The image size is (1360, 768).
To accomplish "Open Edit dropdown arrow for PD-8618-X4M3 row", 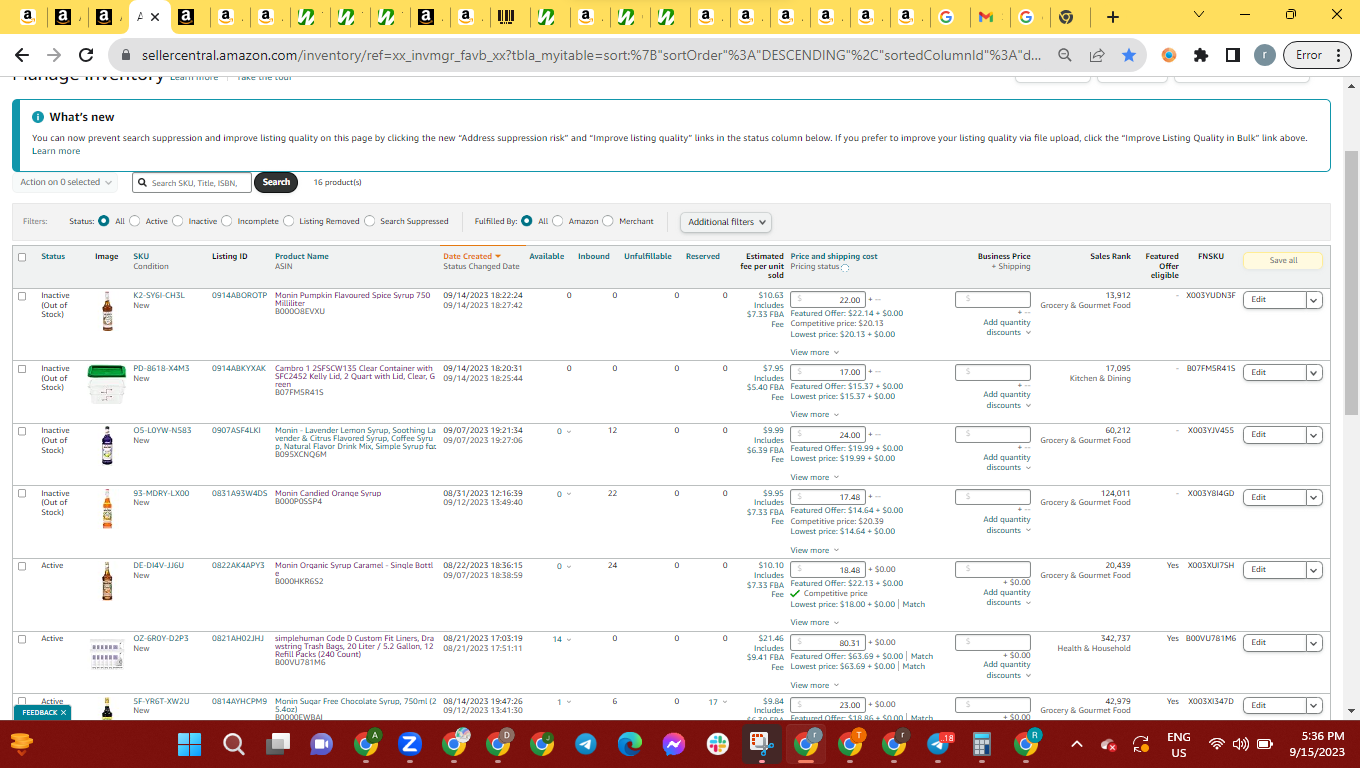I will pyautogui.click(x=1314, y=372).
